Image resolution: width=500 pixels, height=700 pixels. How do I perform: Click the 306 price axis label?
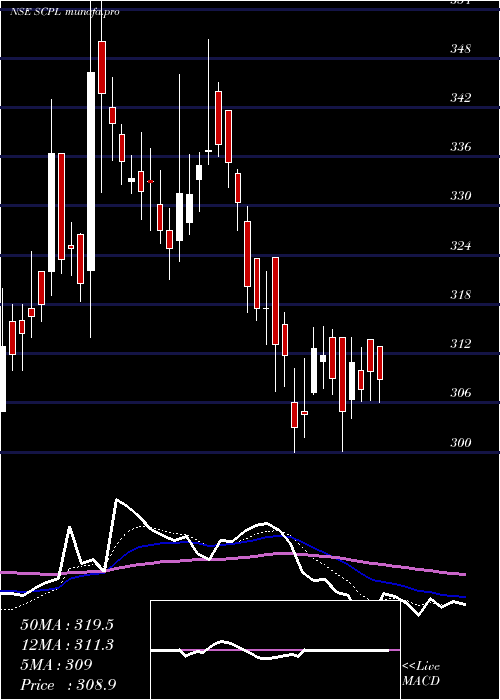click(460, 393)
